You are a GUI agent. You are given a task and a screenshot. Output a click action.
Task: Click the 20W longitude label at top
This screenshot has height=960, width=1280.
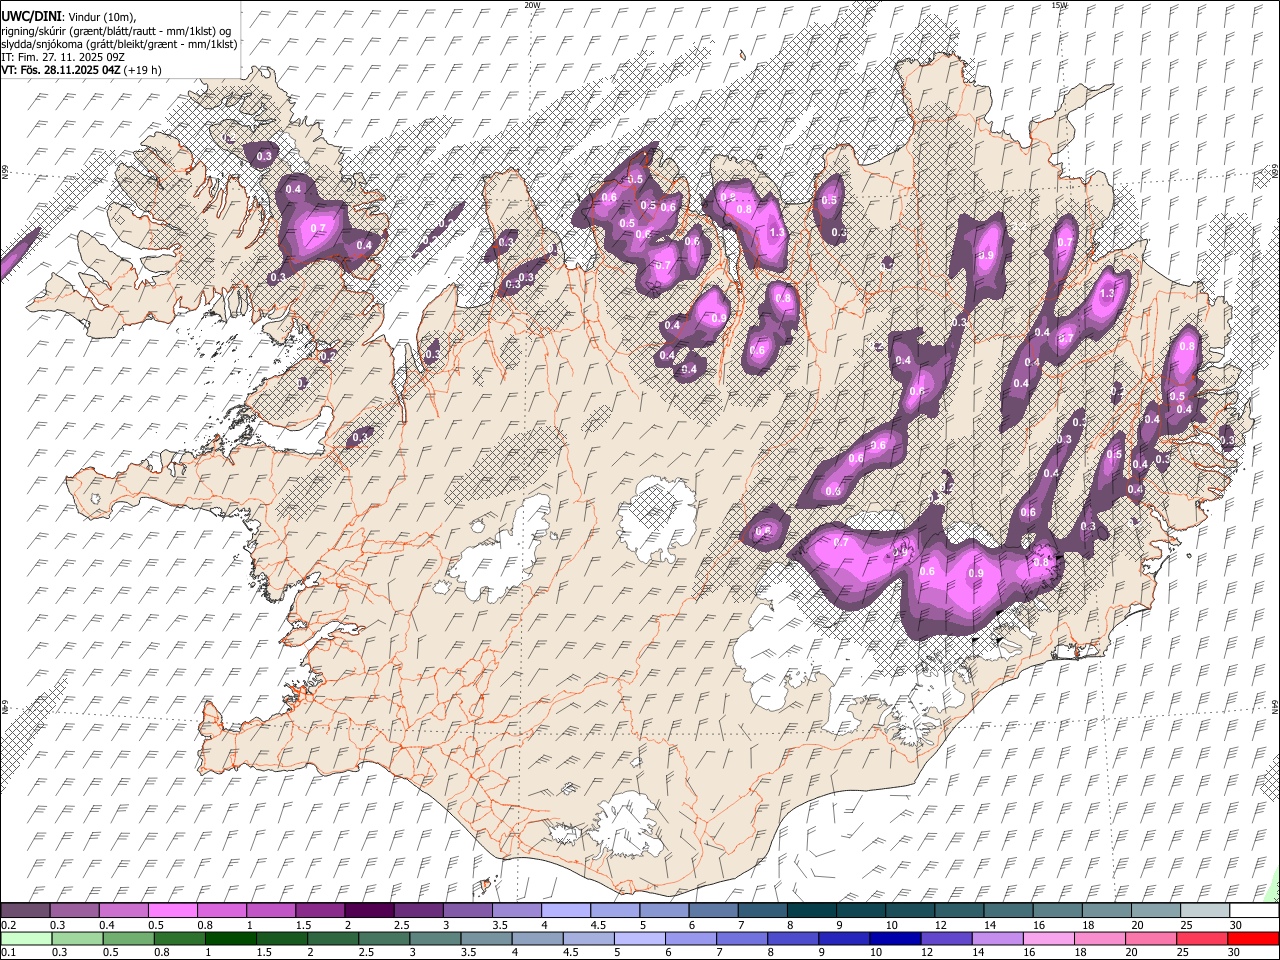(532, 5)
